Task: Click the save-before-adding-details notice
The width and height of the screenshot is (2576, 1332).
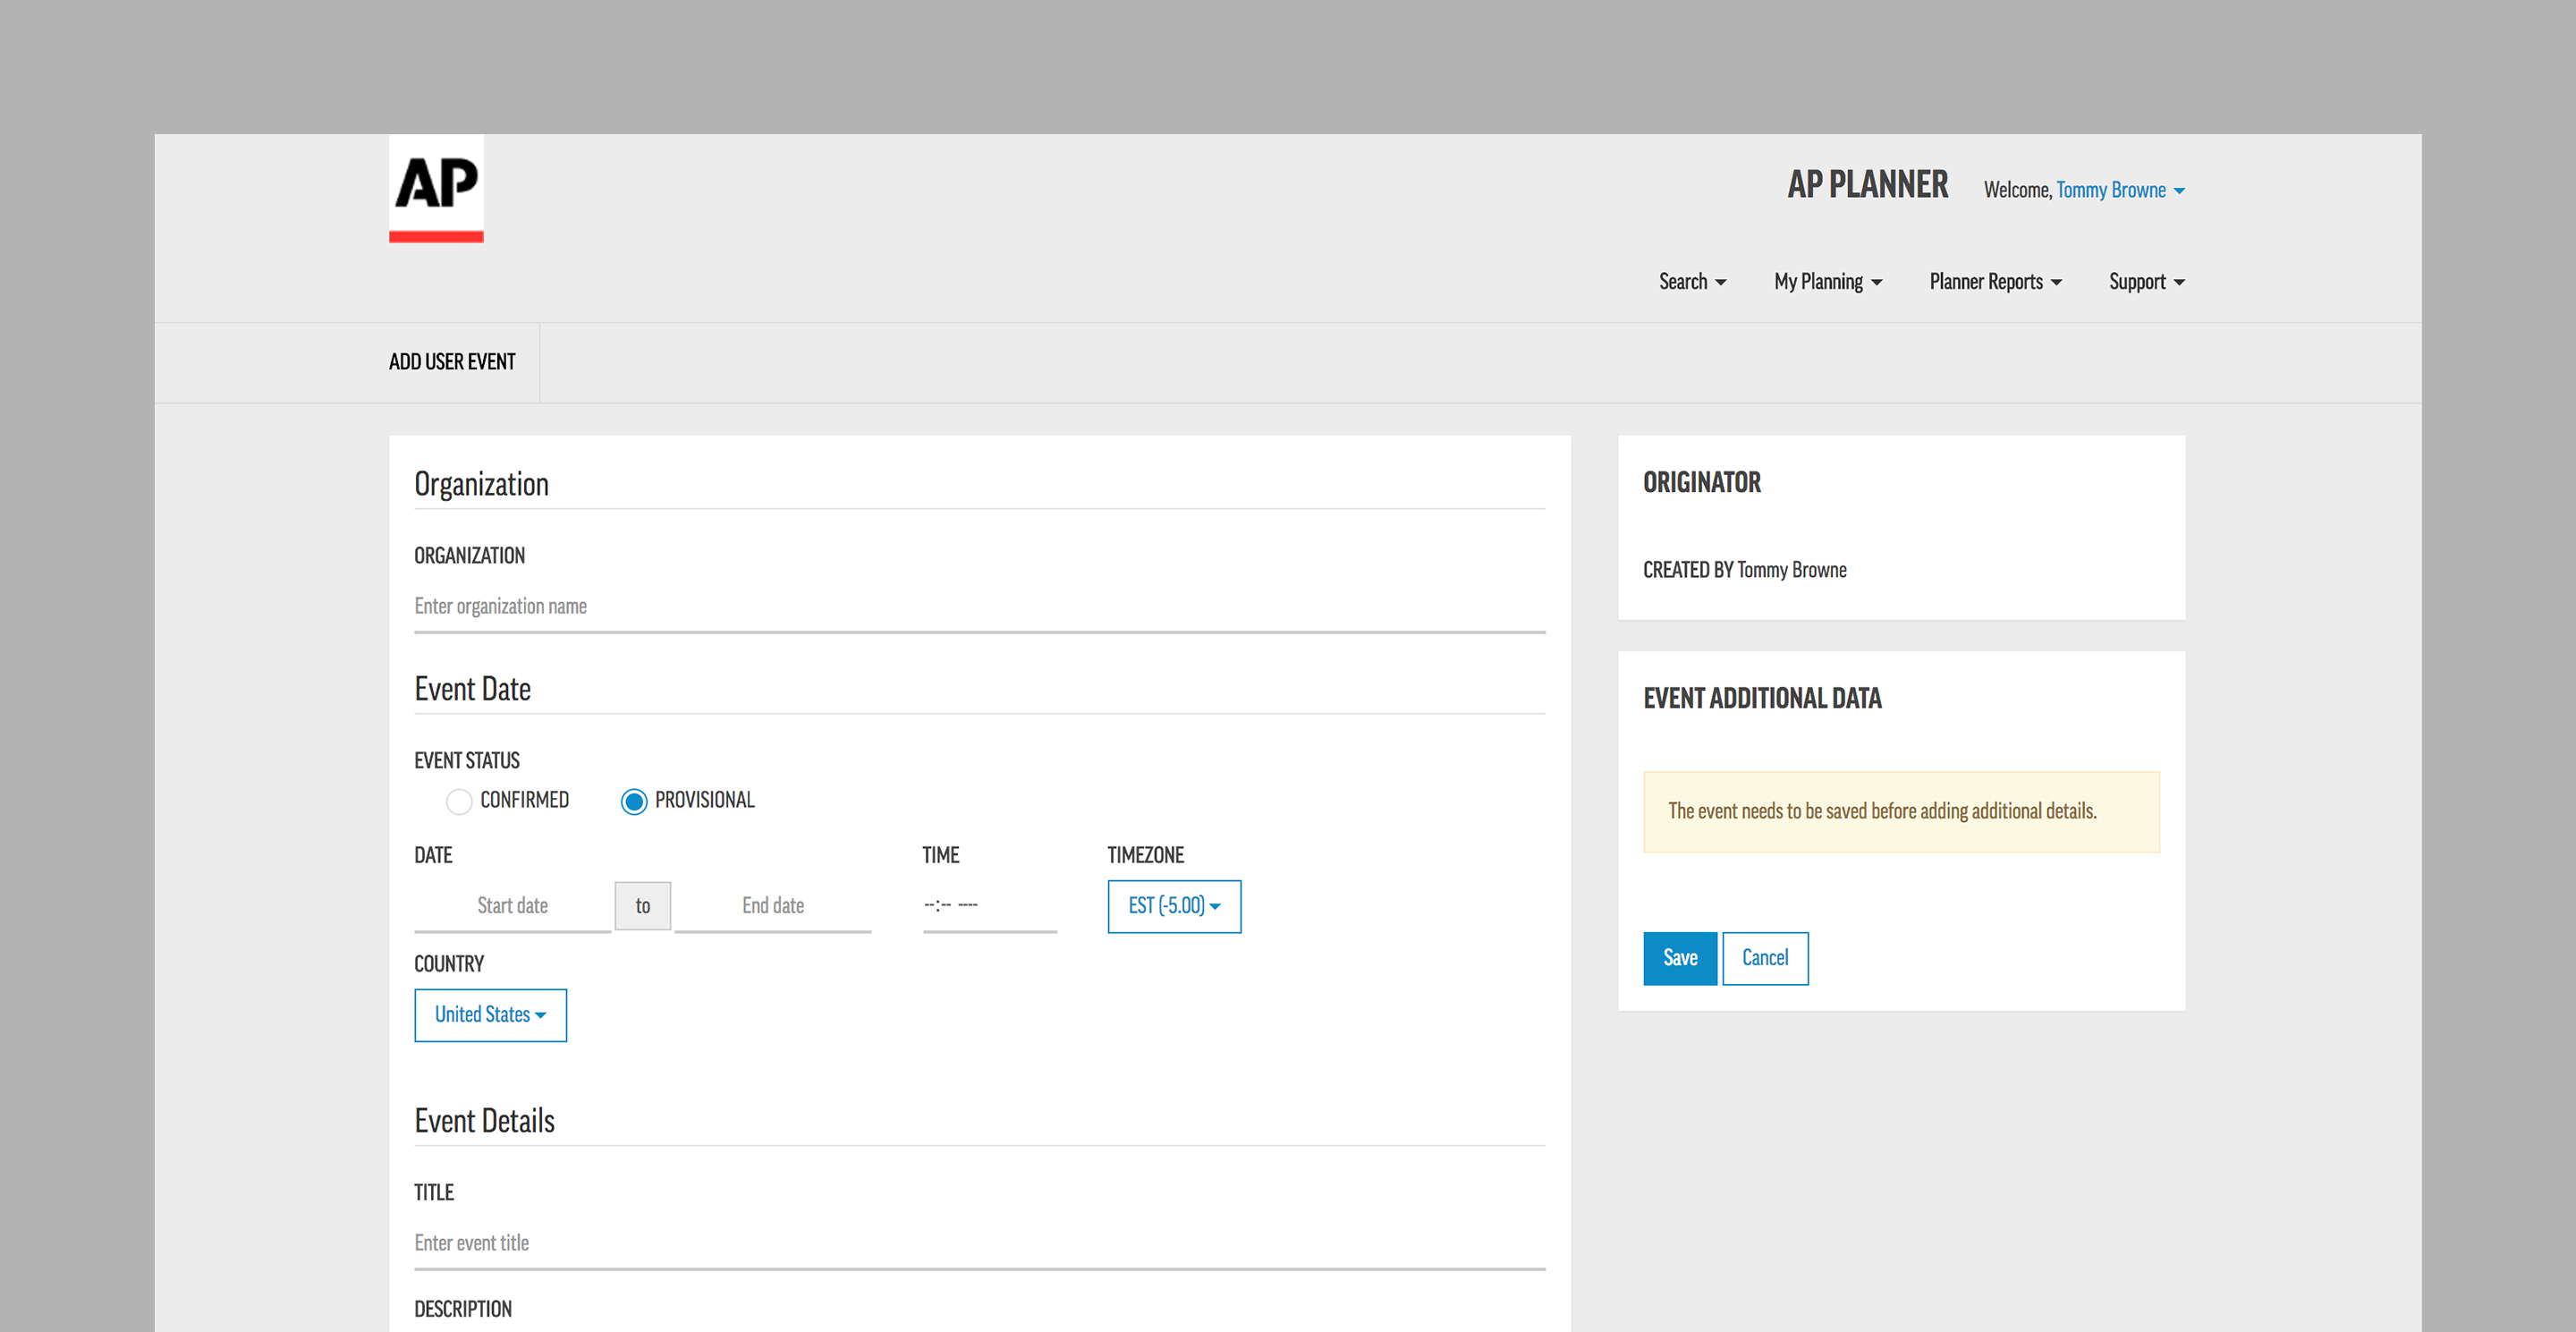Action: click(x=1901, y=812)
